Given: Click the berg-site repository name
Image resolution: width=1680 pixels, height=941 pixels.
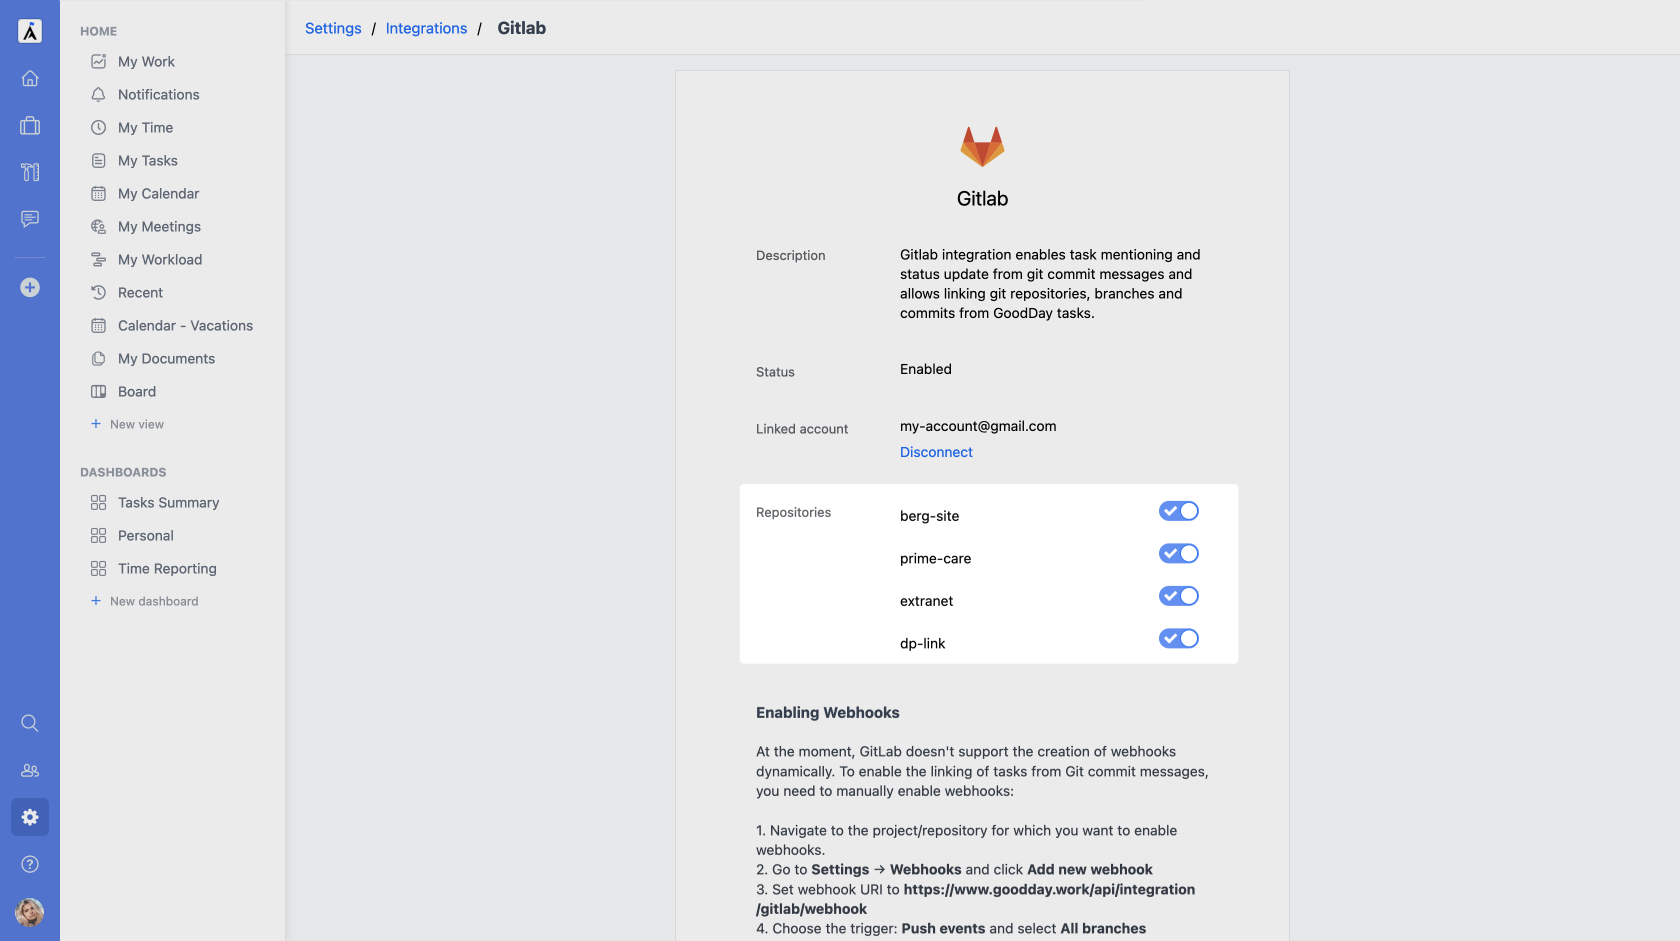Looking at the screenshot, I should (x=929, y=516).
